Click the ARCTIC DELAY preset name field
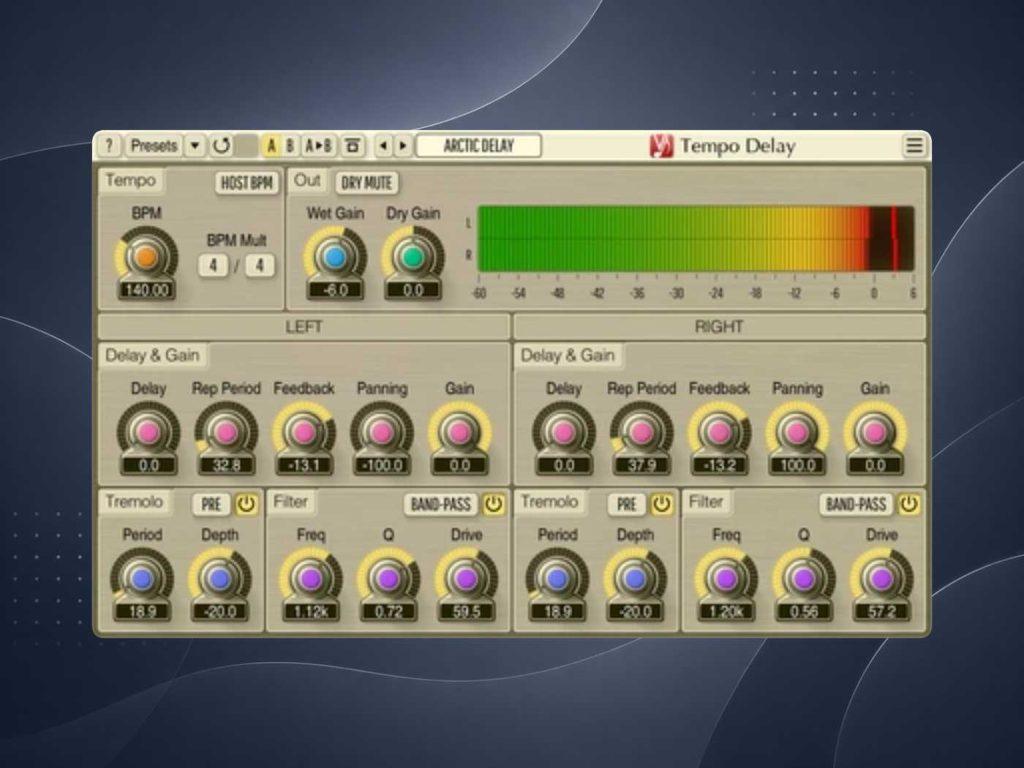This screenshot has width=1024, height=768. pos(479,146)
